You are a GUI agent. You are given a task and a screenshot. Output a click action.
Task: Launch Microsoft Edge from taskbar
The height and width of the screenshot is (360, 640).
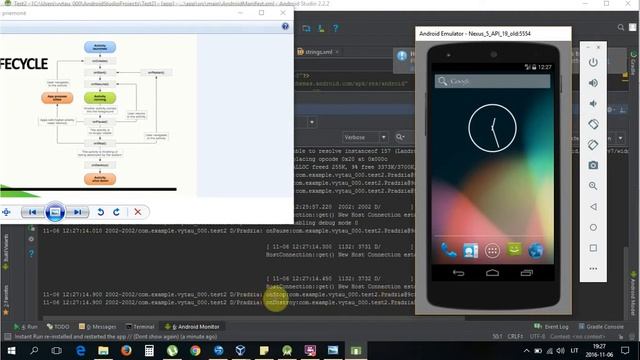[80, 351]
